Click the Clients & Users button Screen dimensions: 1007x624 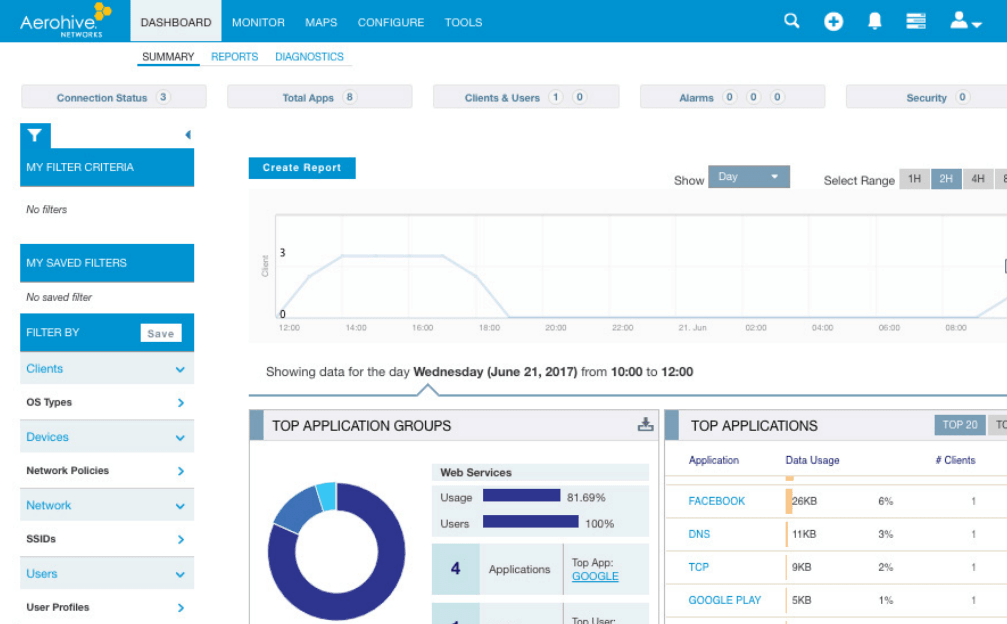tap(526, 97)
